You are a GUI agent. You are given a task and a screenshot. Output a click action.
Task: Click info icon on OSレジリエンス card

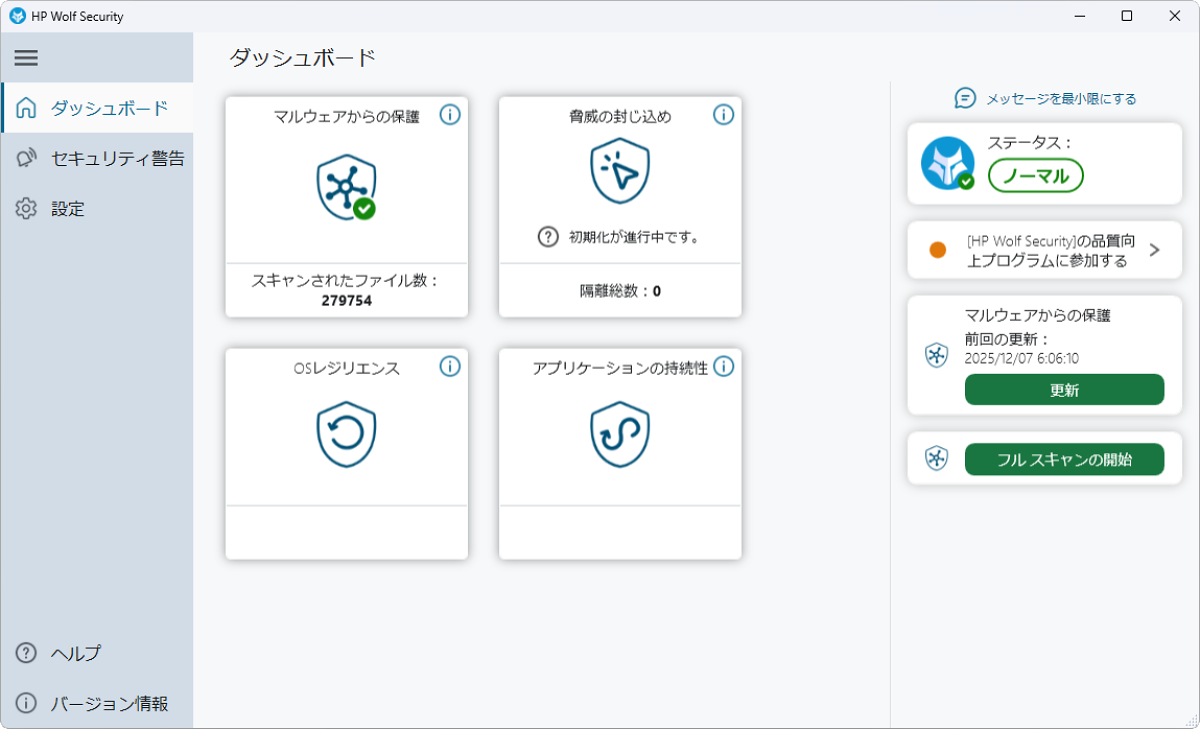coord(450,367)
